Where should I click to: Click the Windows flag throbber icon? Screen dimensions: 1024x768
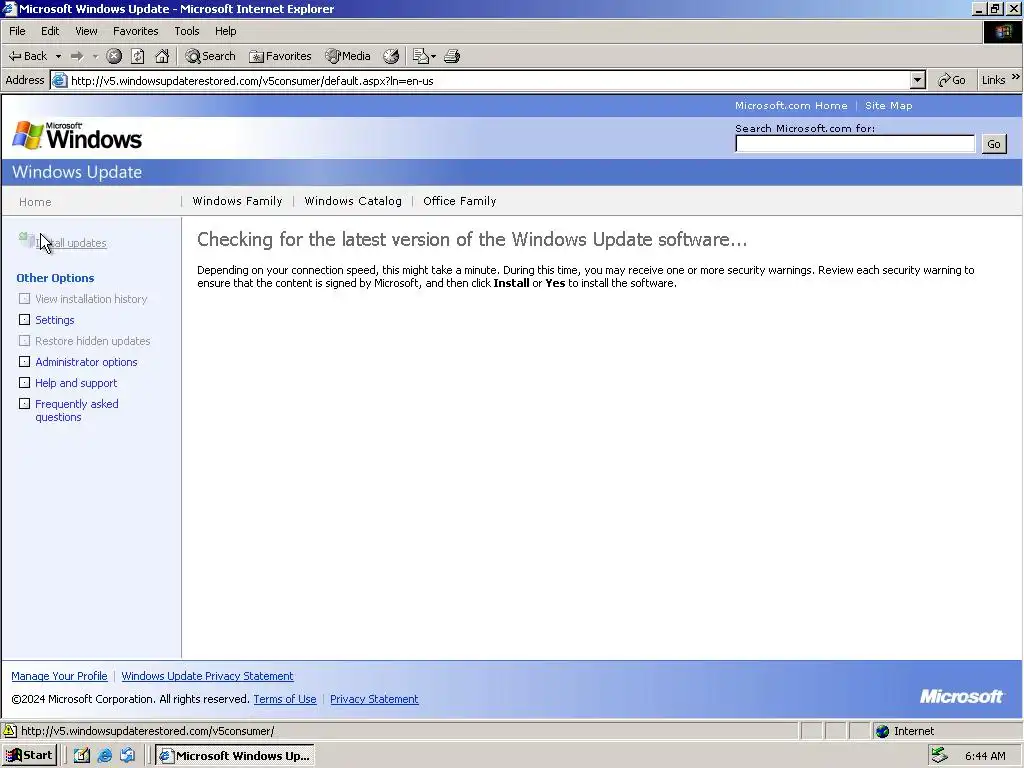click(x=1002, y=32)
